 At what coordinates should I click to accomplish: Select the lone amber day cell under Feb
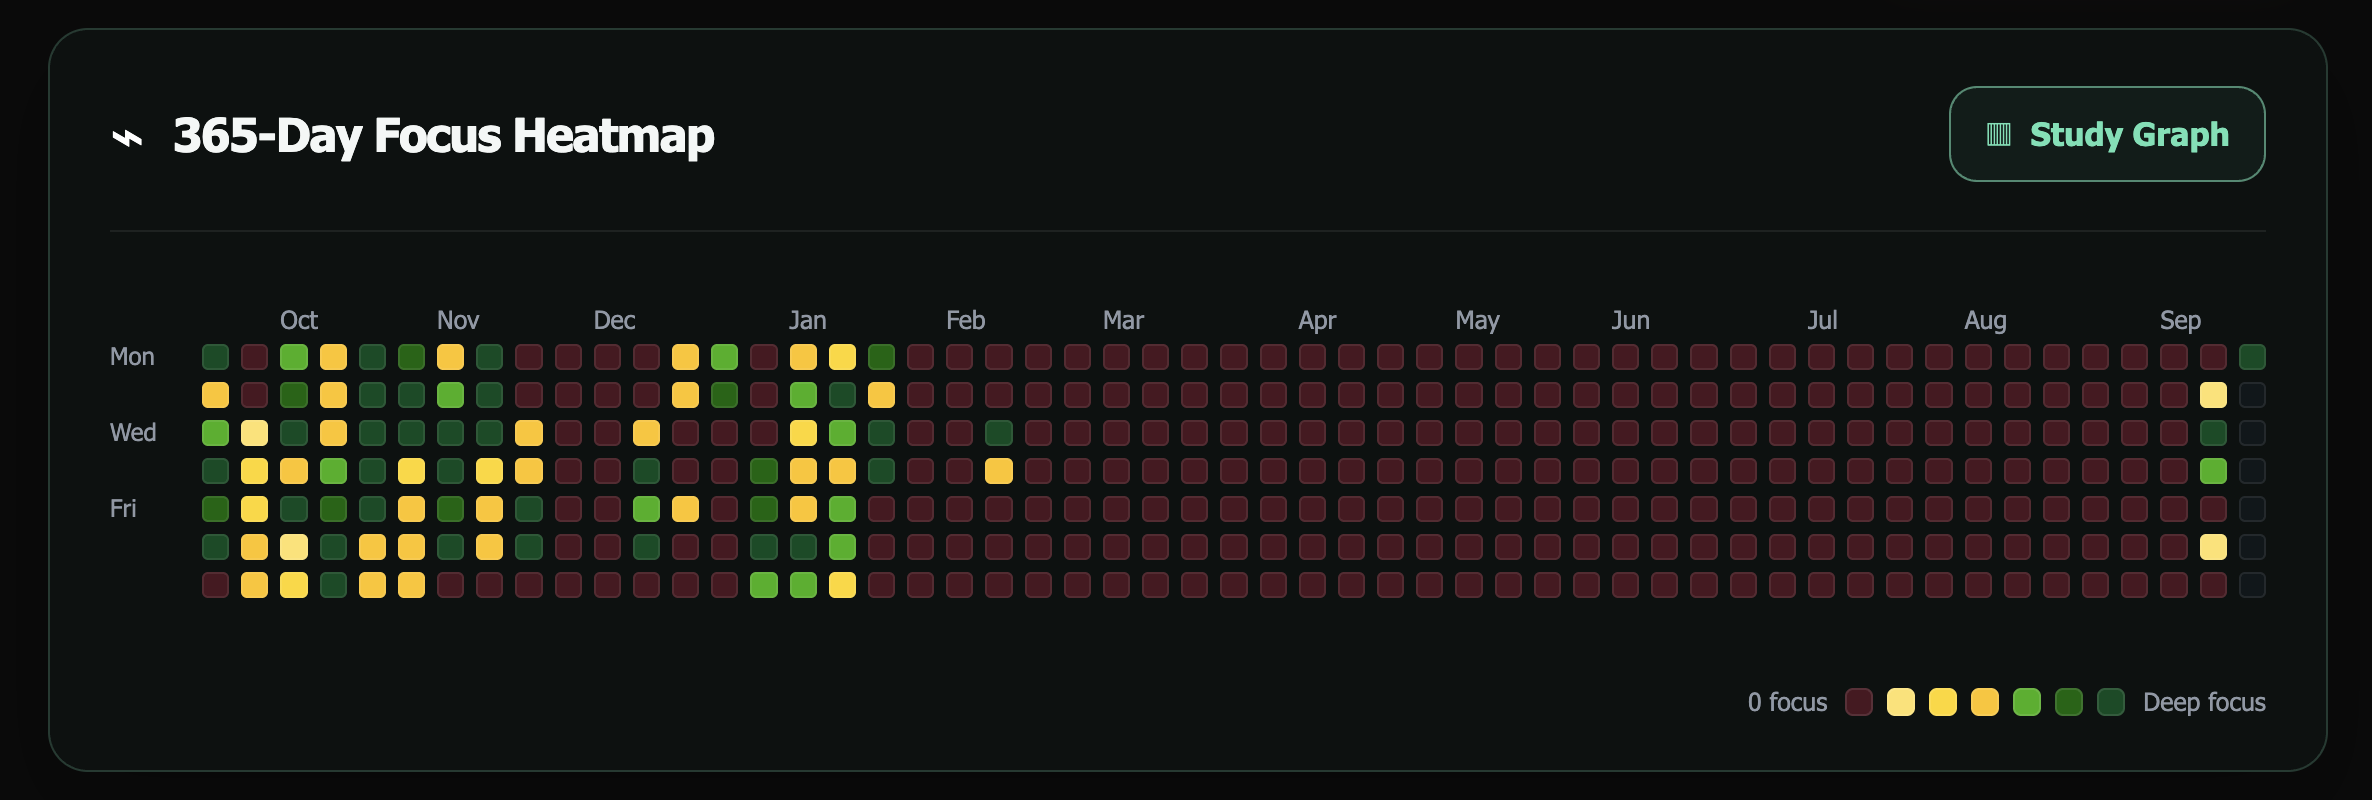point(999,471)
